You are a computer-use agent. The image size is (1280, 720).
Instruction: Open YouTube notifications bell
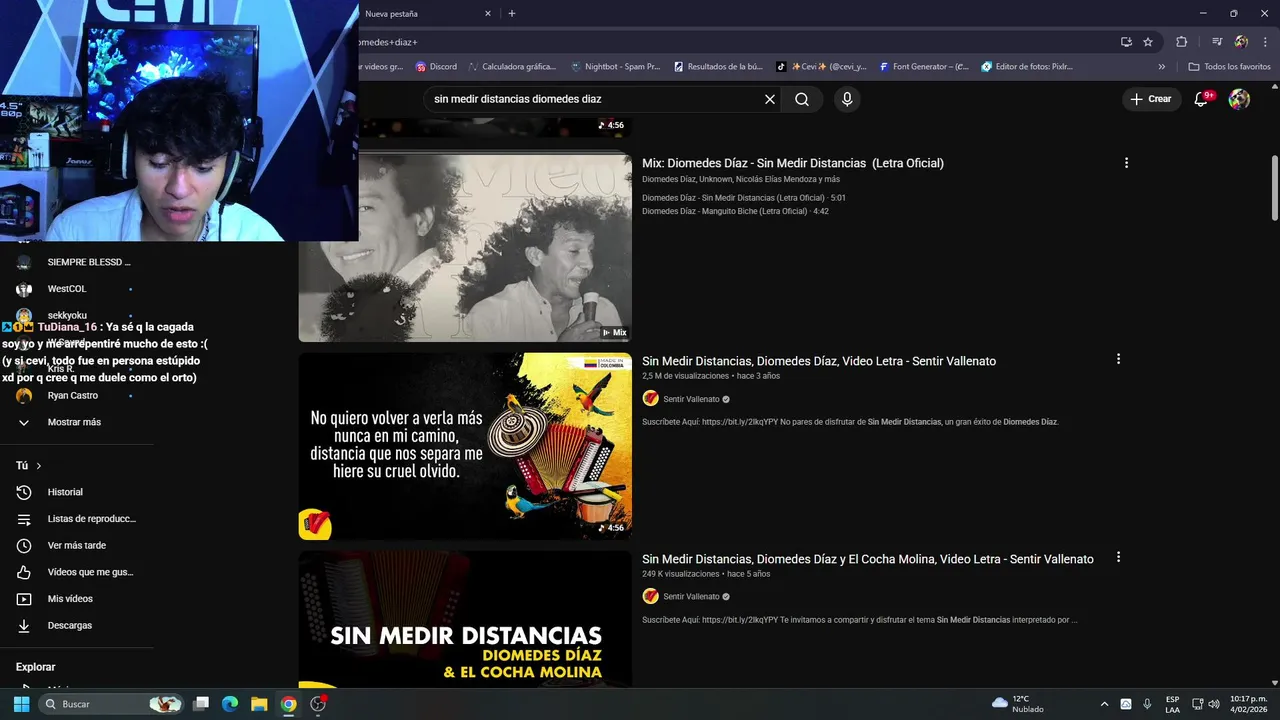coord(1202,99)
